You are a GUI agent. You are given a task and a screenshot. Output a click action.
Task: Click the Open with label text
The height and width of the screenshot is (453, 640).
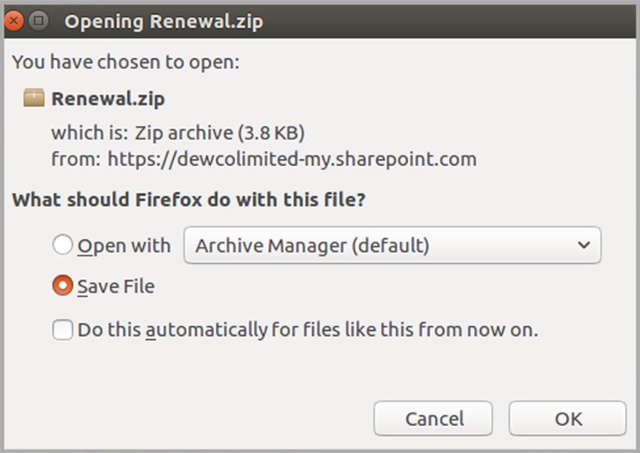pyautogui.click(x=124, y=246)
